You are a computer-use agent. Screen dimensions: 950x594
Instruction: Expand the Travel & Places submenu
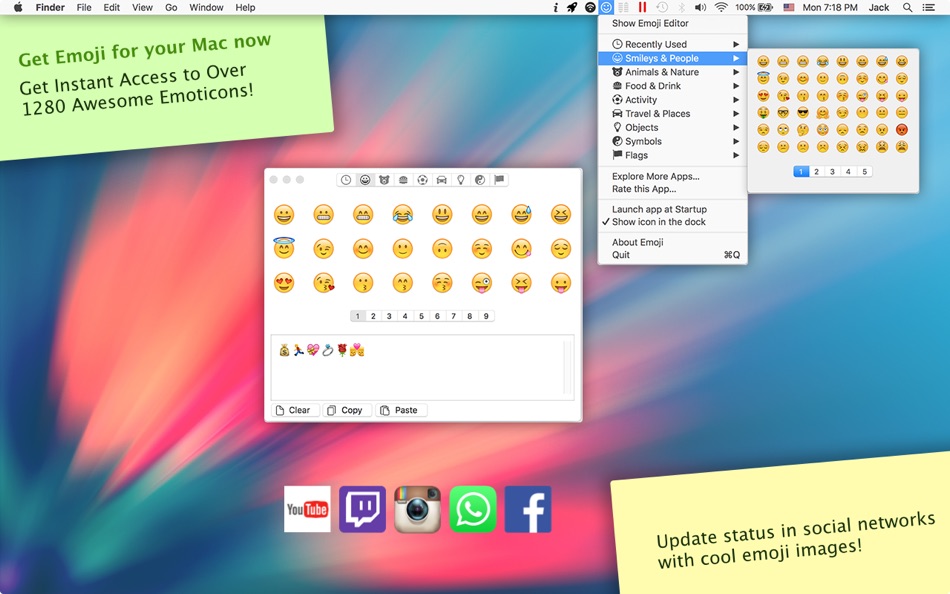tap(673, 114)
